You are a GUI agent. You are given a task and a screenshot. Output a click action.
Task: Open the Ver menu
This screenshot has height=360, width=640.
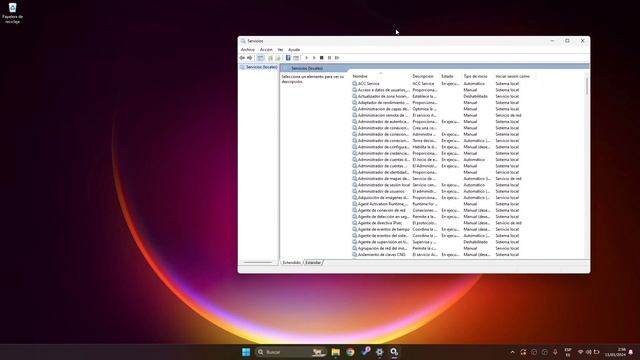click(280, 49)
